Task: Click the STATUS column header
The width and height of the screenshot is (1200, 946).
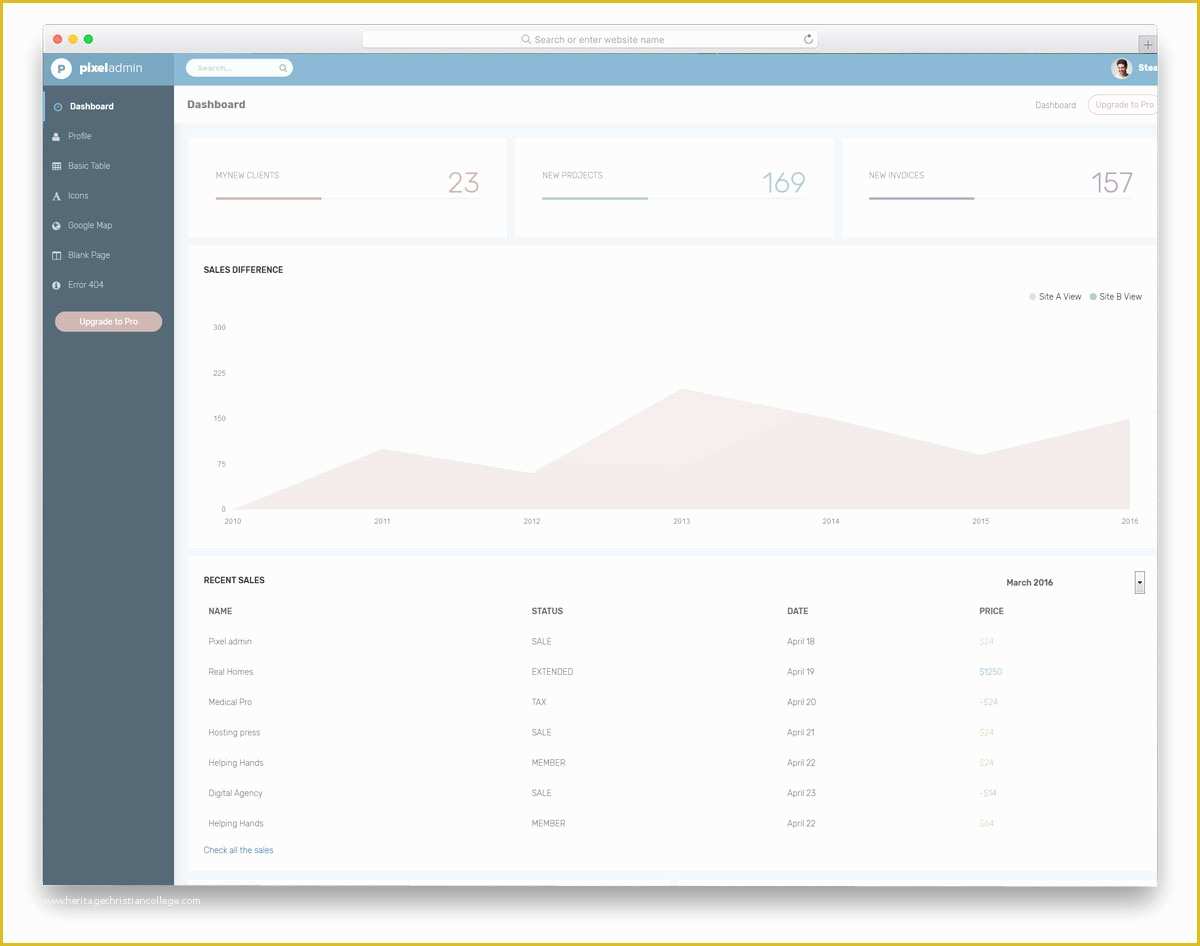Action: coord(547,611)
